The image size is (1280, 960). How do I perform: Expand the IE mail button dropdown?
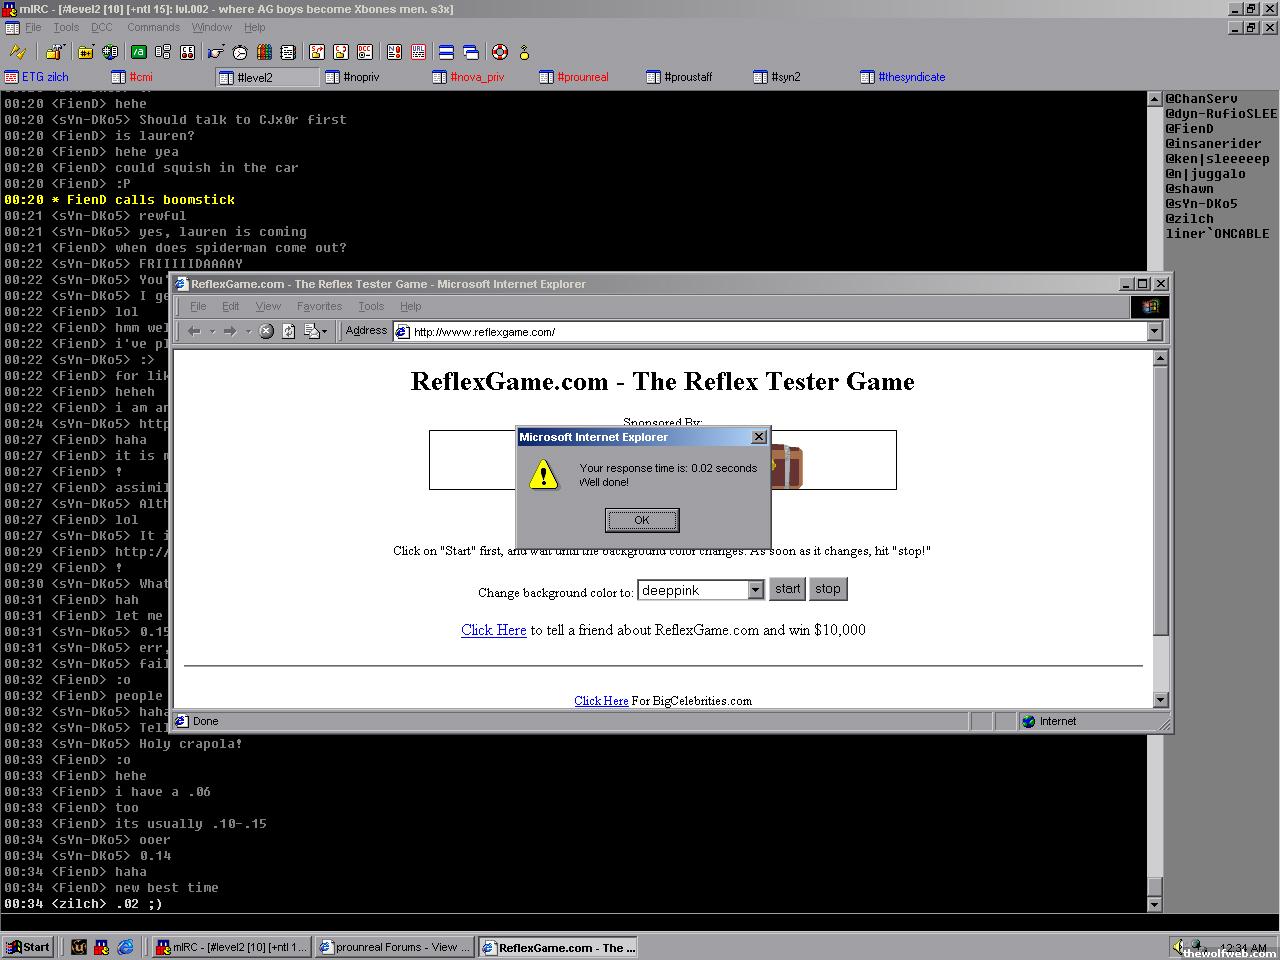click(324, 331)
